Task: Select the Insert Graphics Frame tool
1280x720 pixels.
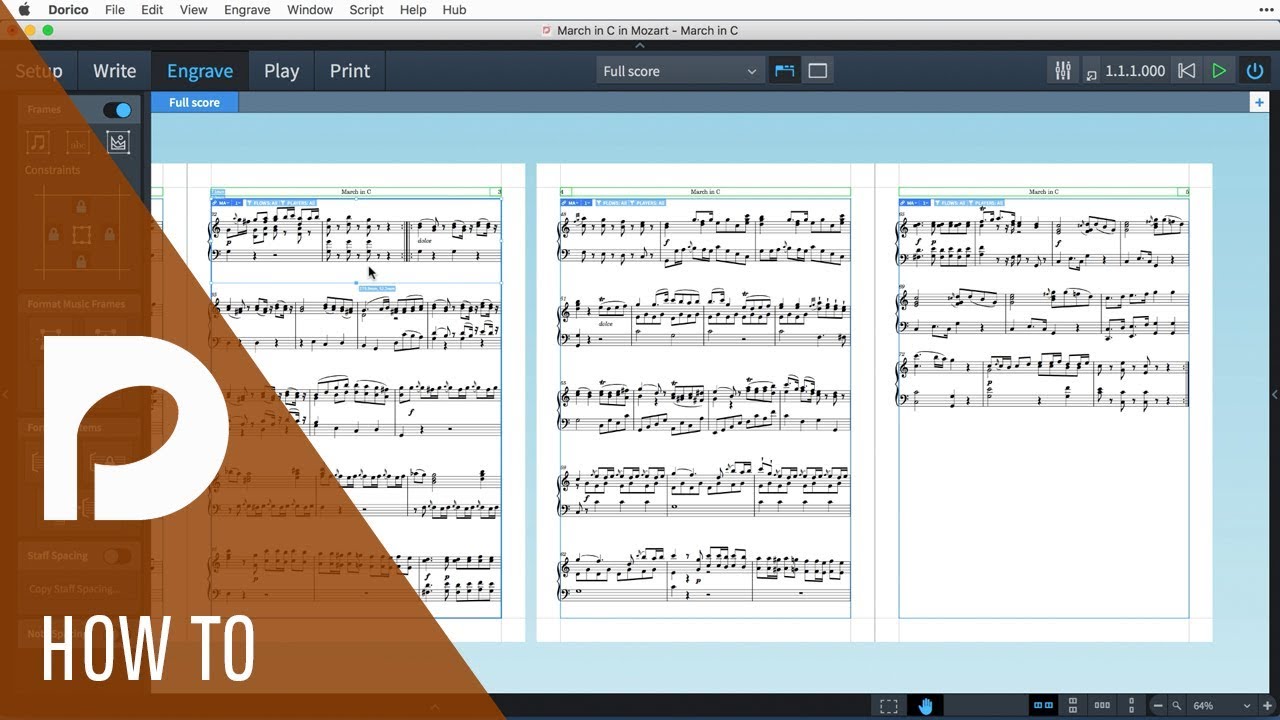Action: [118, 143]
